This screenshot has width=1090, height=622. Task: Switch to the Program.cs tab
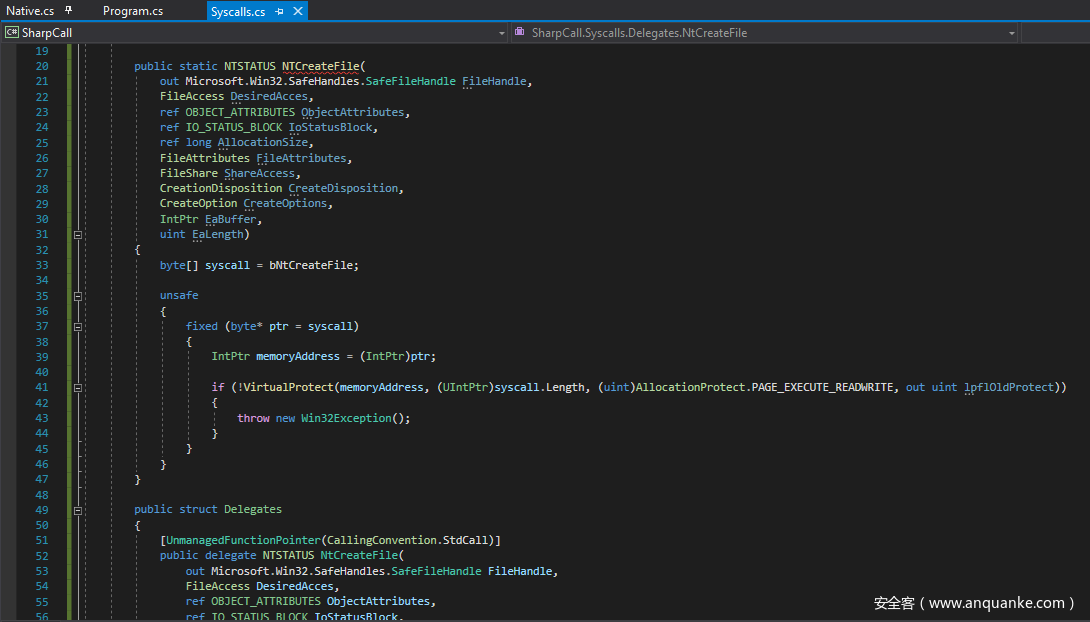click(x=133, y=11)
